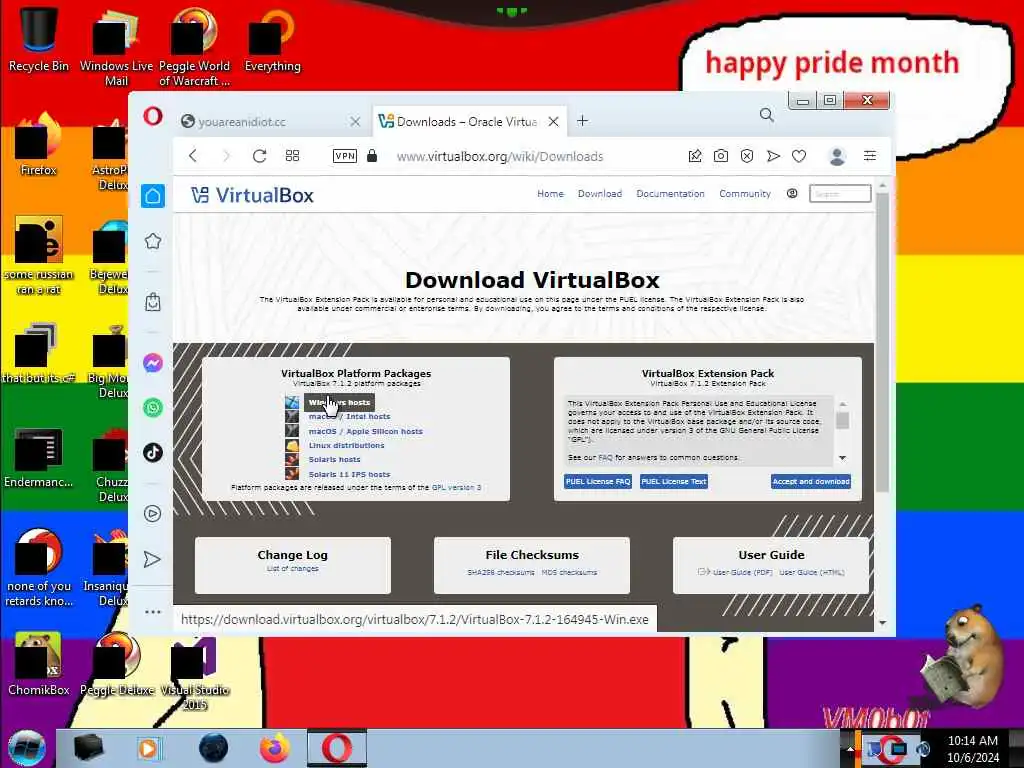Image resolution: width=1024 pixels, height=768 pixels.
Task: Click the PUEL License FAQ button
Action: tap(598, 482)
